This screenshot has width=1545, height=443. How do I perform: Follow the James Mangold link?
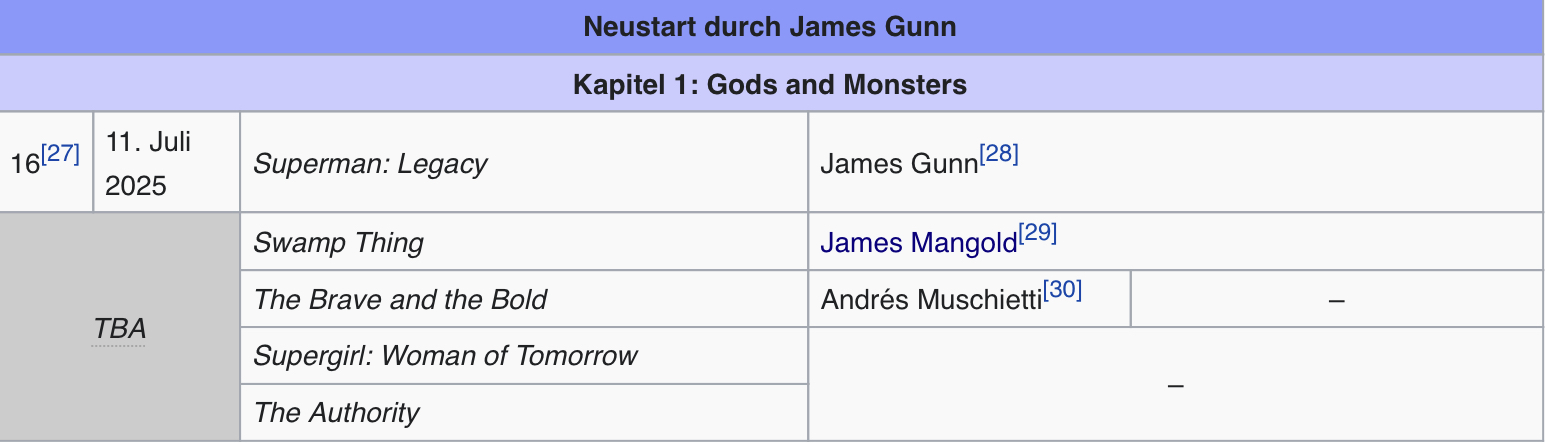pyautogui.click(x=919, y=243)
